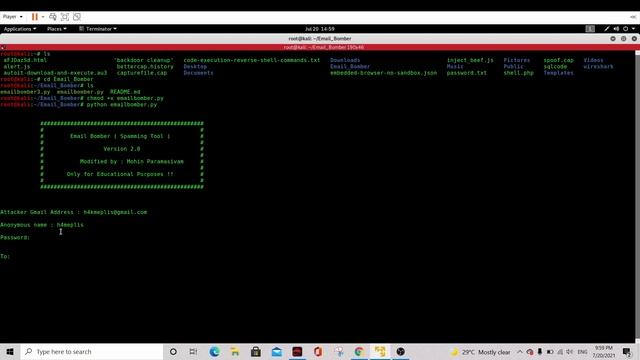Screen dimensions: 640x360
Task: Maximize the Terminator window
Action: click(623, 38)
